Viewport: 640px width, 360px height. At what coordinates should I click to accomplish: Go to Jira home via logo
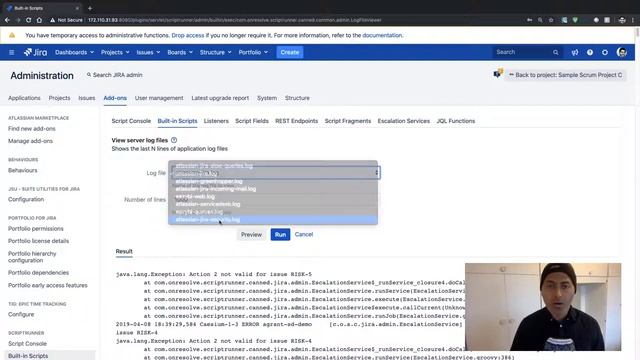click(36, 52)
